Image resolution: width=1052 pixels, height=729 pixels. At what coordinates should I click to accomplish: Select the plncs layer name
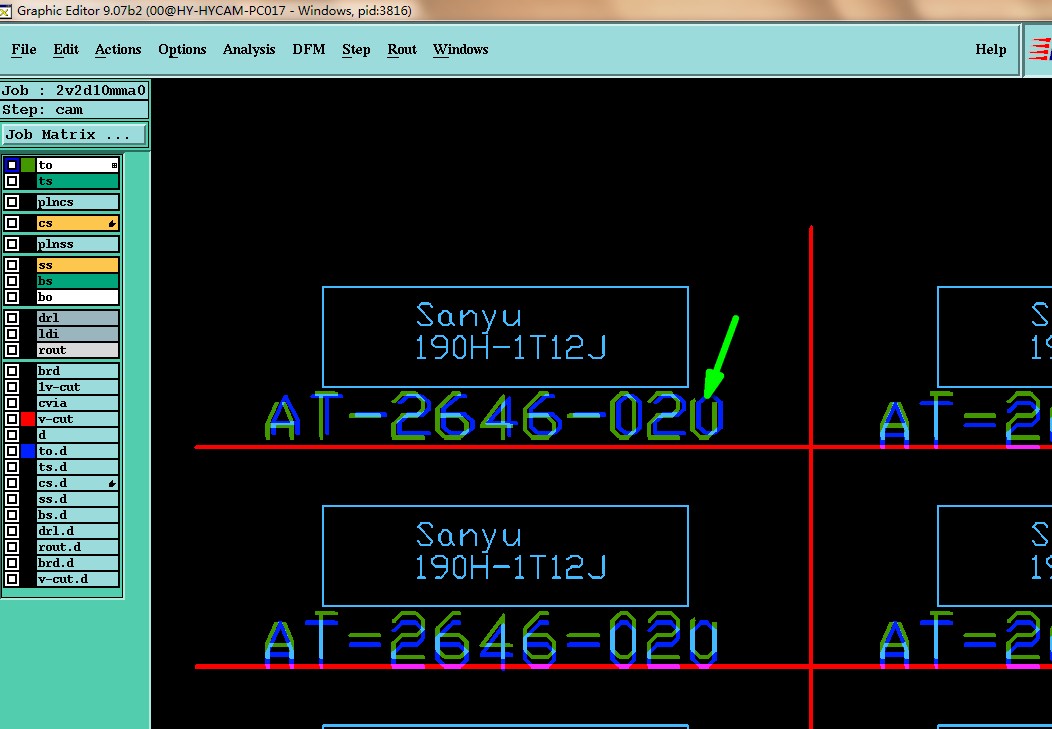pyautogui.click(x=78, y=202)
